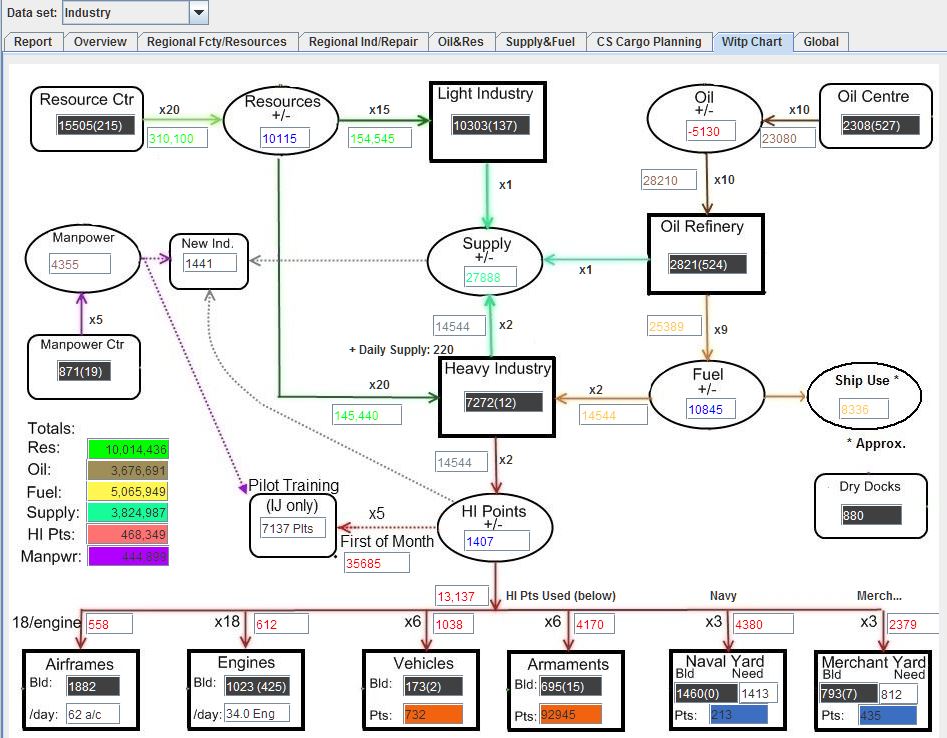
Task: Click the yellow Fuel total swatch
Action: (x=128, y=492)
